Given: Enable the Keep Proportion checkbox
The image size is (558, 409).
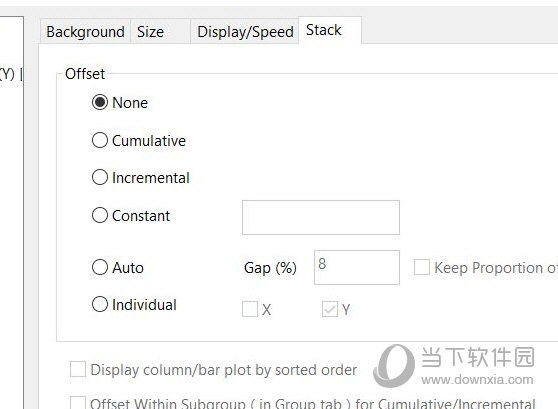Looking at the screenshot, I should click(x=422, y=267).
